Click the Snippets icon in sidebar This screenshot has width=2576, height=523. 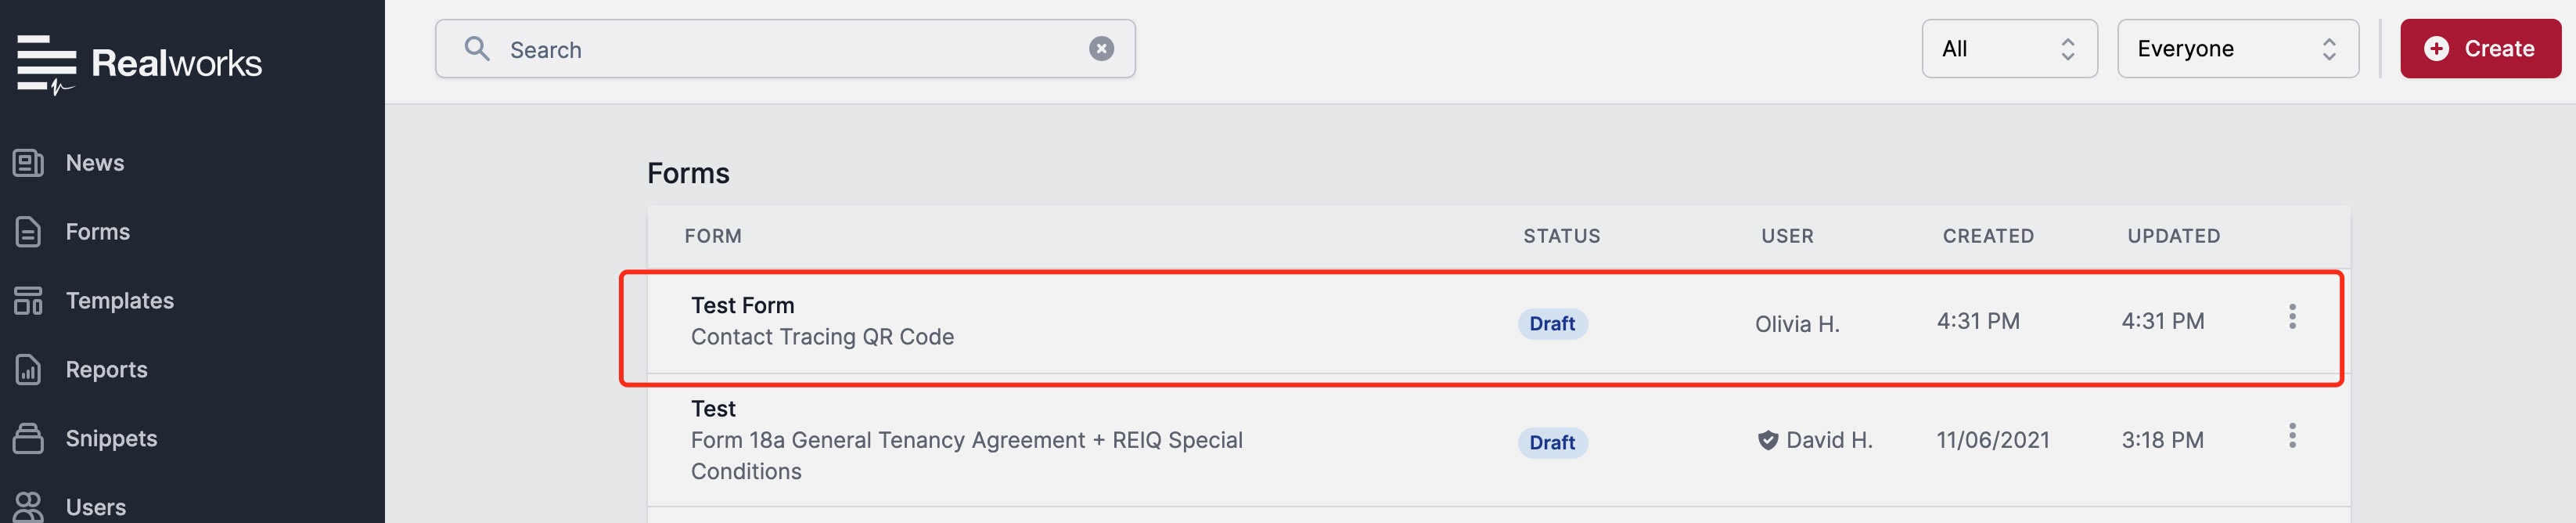tap(28, 439)
